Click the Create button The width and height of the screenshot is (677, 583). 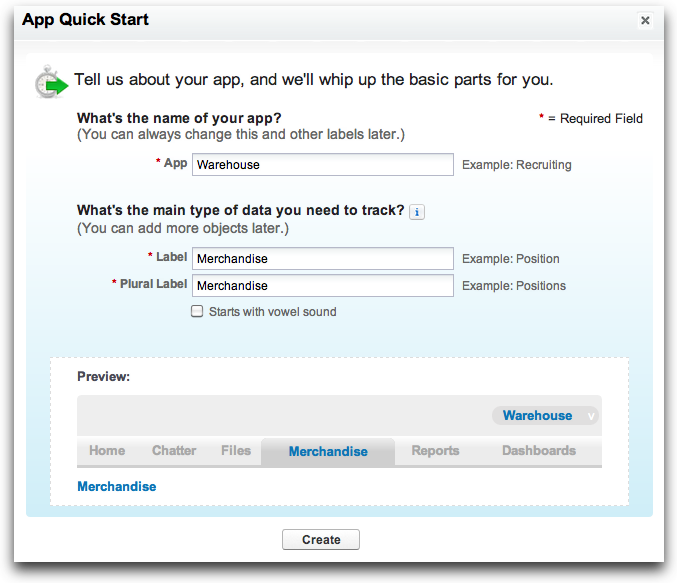point(321,539)
